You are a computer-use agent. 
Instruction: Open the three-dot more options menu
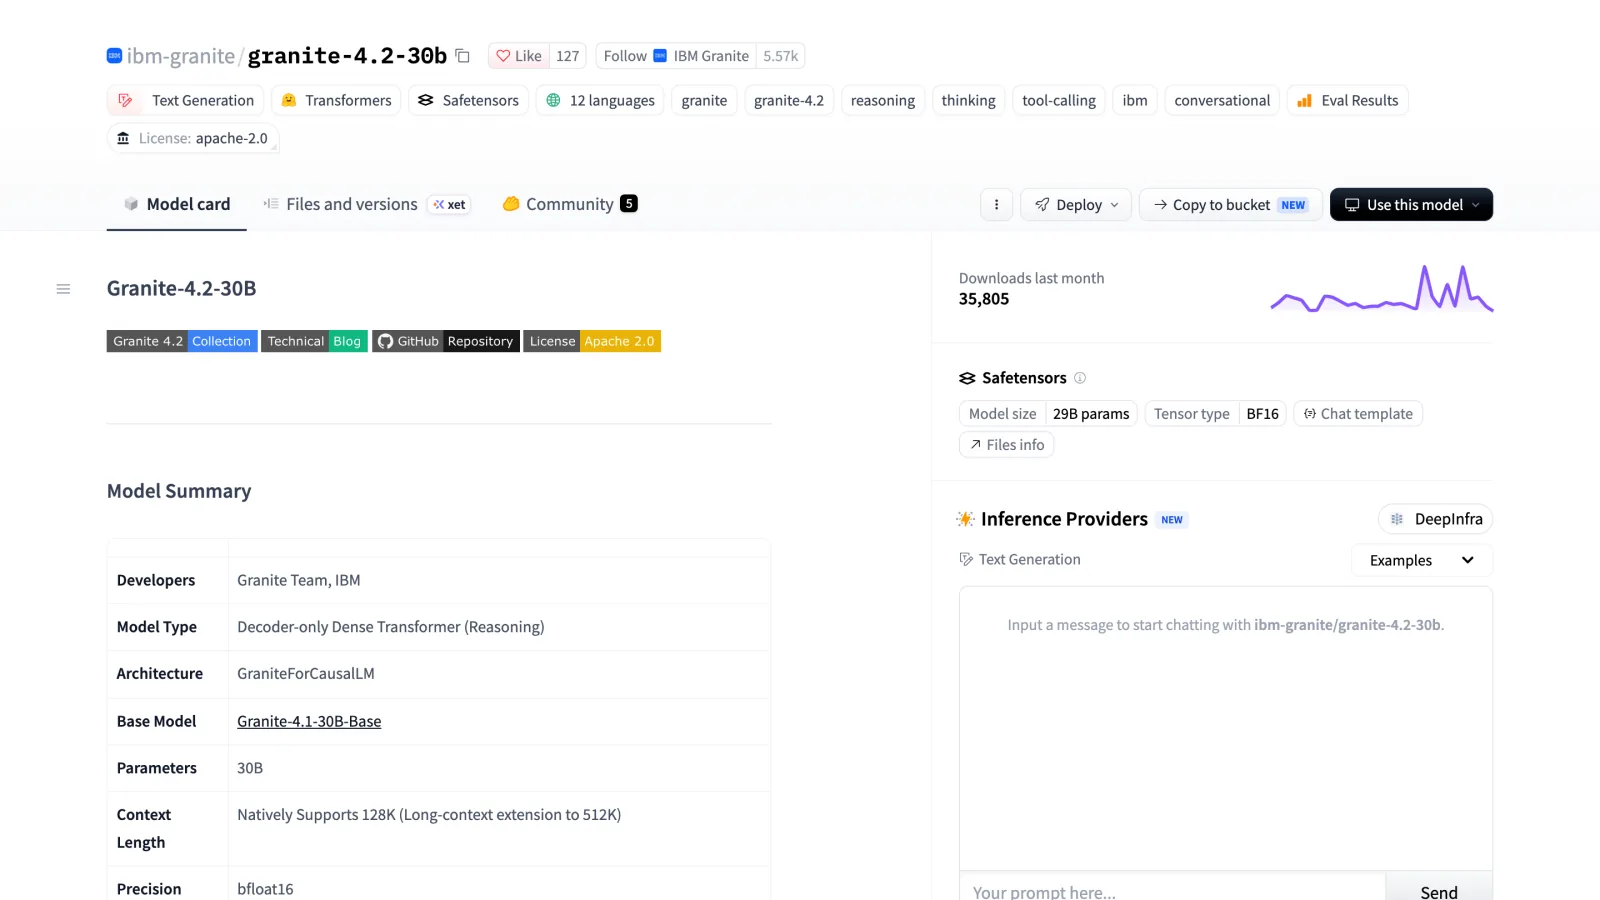[x=996, y=205]
